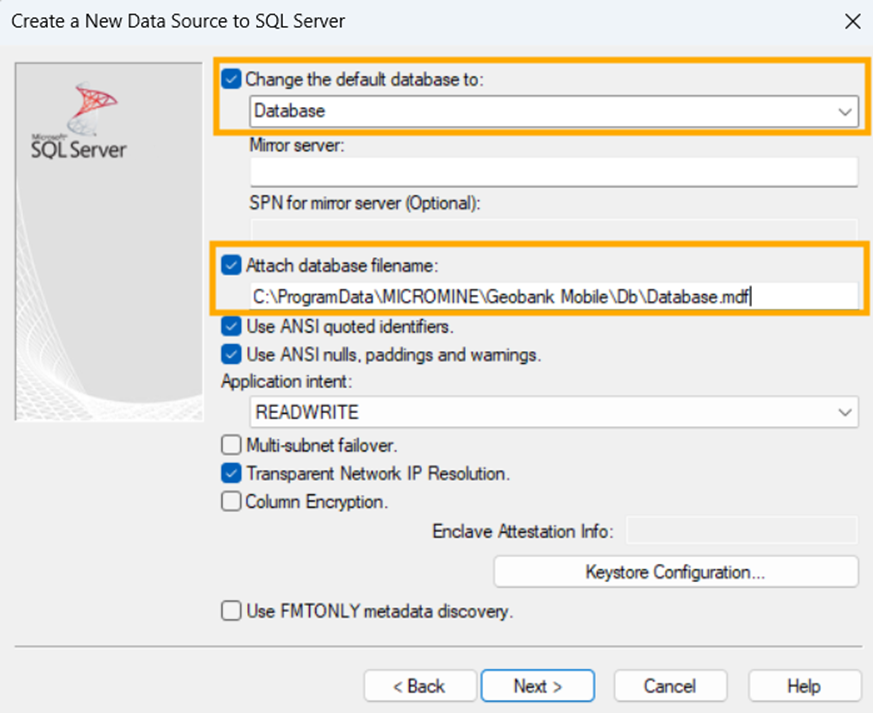Open the default database dropdown
Viewport: 873px width, 713px height.
click(845, 112)
